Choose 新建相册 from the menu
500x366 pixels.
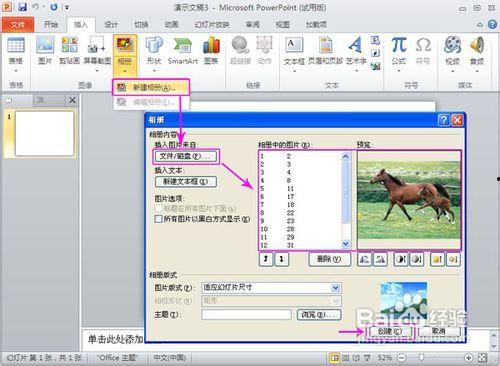pos(151,87)
